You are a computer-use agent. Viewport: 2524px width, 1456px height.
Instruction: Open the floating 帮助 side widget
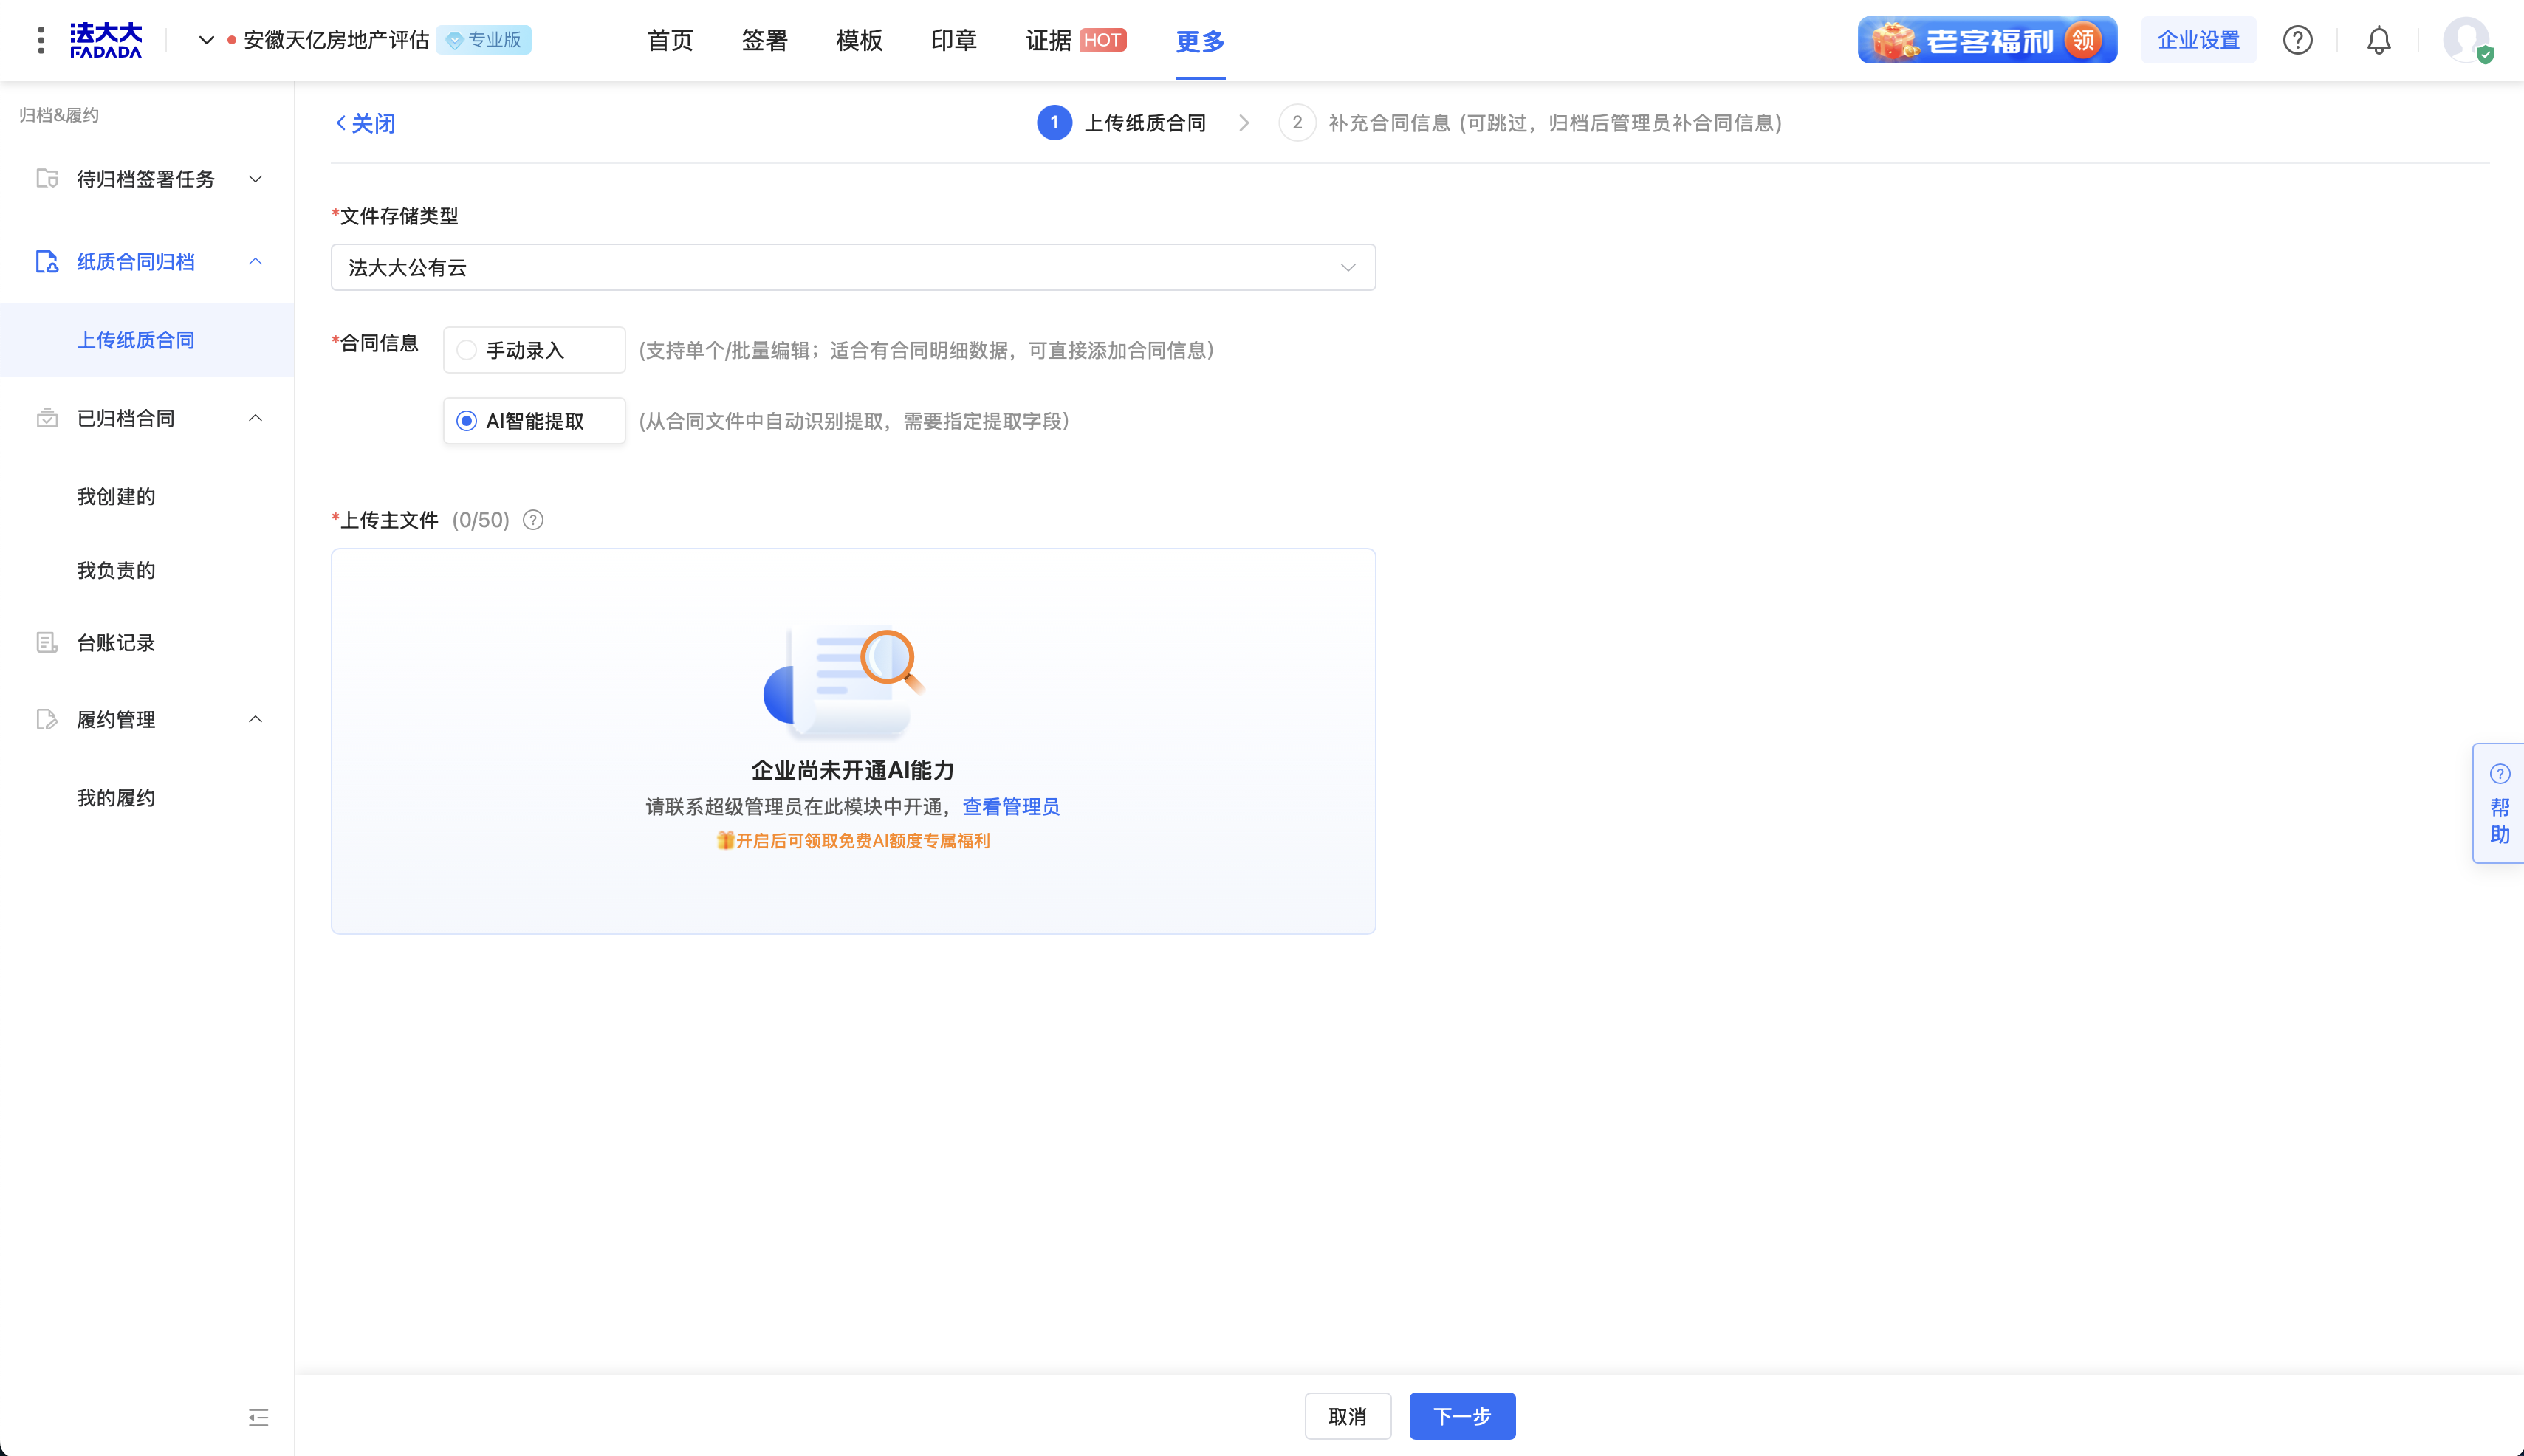click(2499, 803)
